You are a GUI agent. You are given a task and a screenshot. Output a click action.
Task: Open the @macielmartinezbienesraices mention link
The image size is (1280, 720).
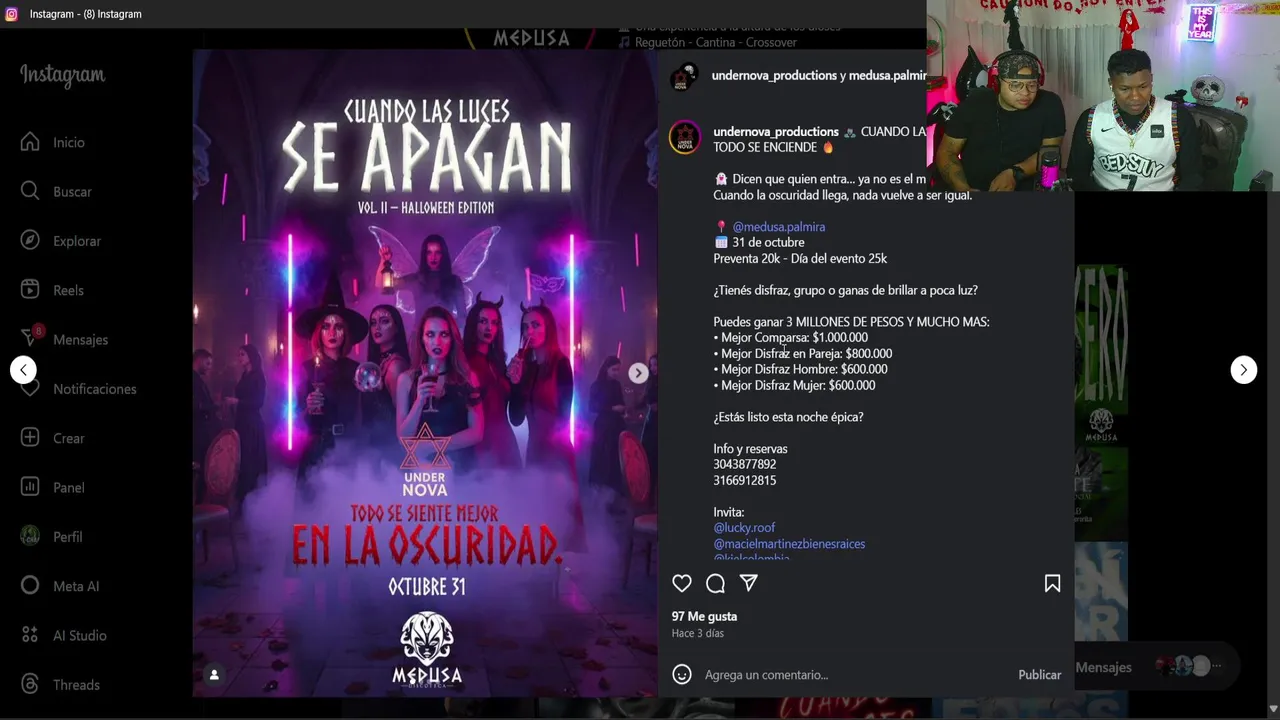tap(789, 544)
